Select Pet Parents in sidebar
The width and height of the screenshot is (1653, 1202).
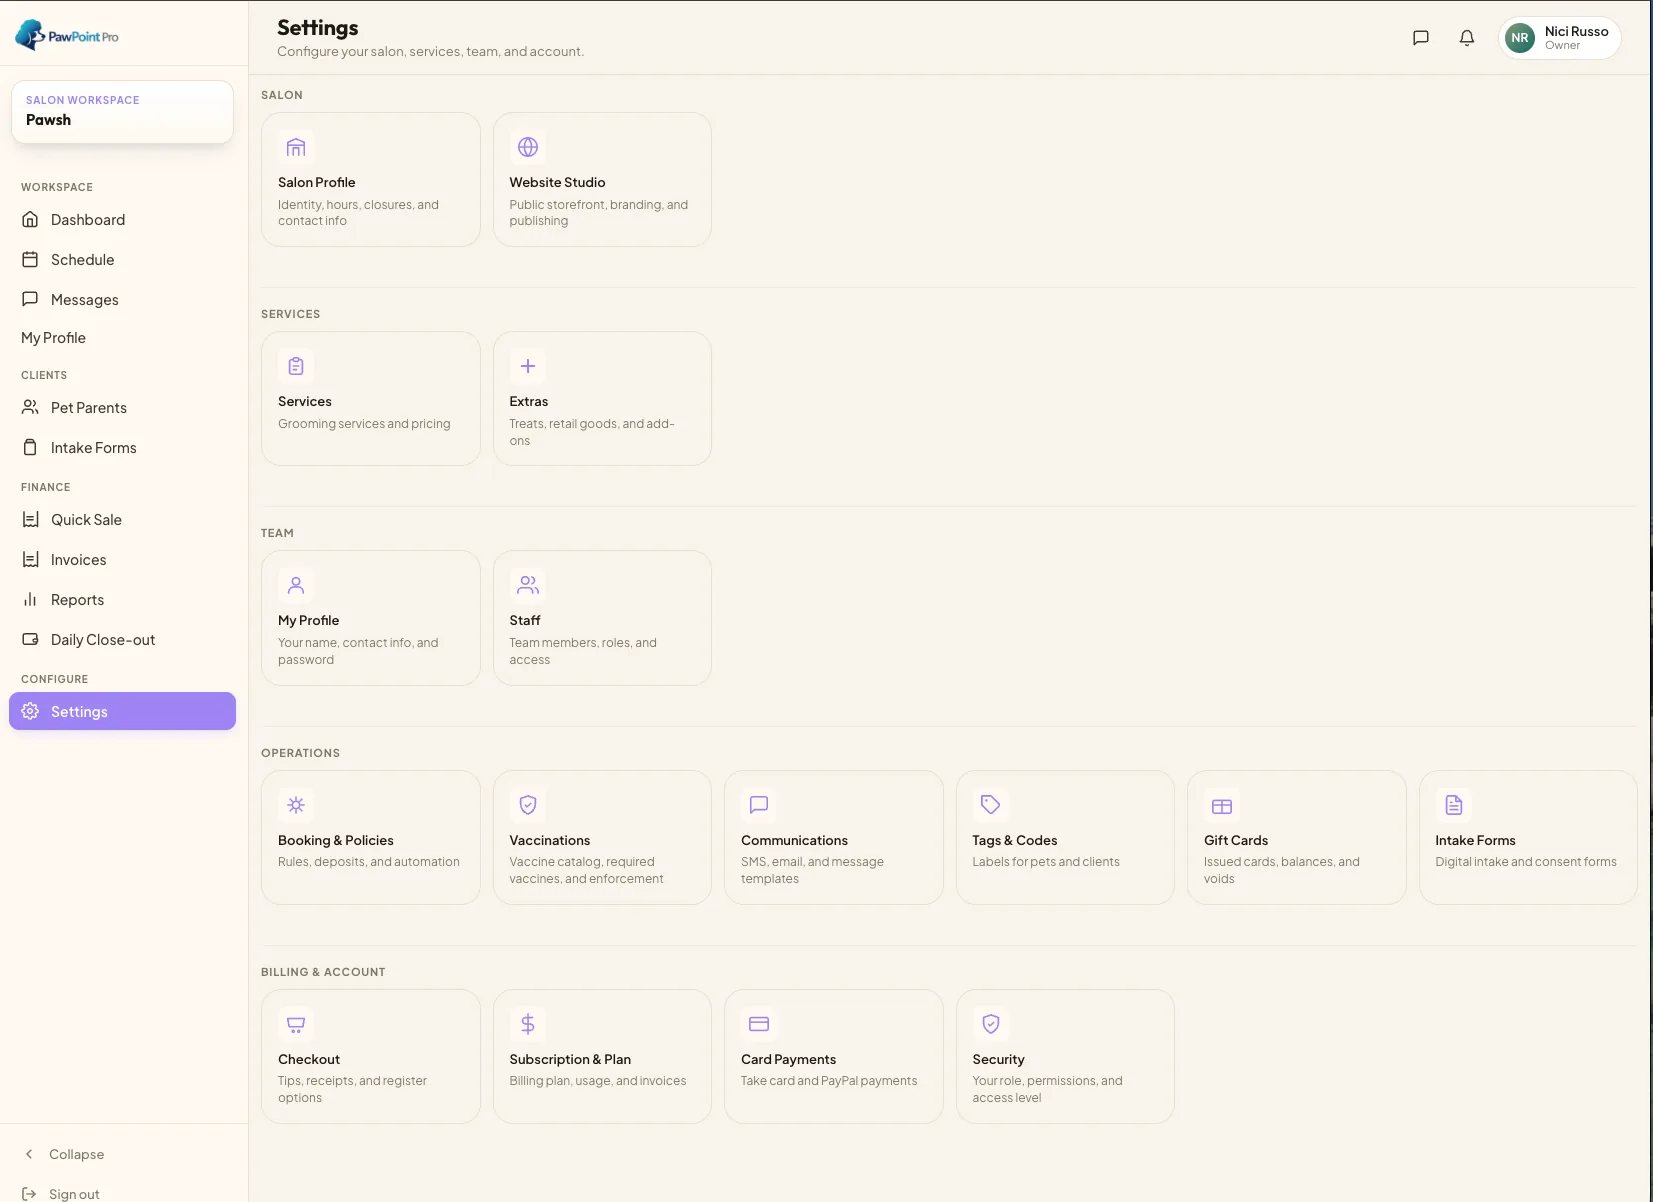[122, 408]
